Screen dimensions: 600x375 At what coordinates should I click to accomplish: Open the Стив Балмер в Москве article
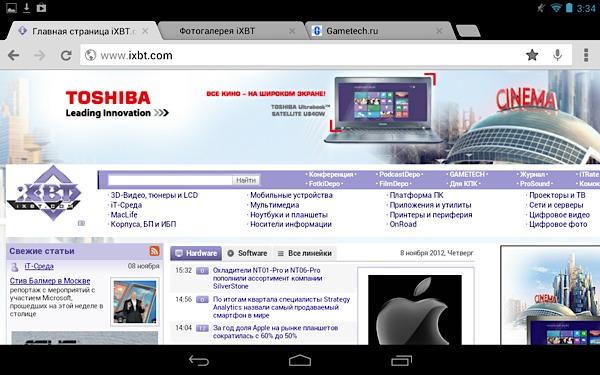click(50, 281)
